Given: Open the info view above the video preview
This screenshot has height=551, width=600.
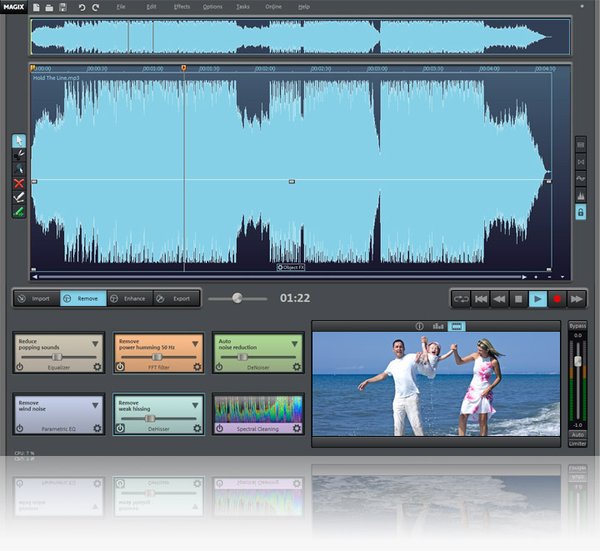Looking at the screenshot, I should 419,326.
